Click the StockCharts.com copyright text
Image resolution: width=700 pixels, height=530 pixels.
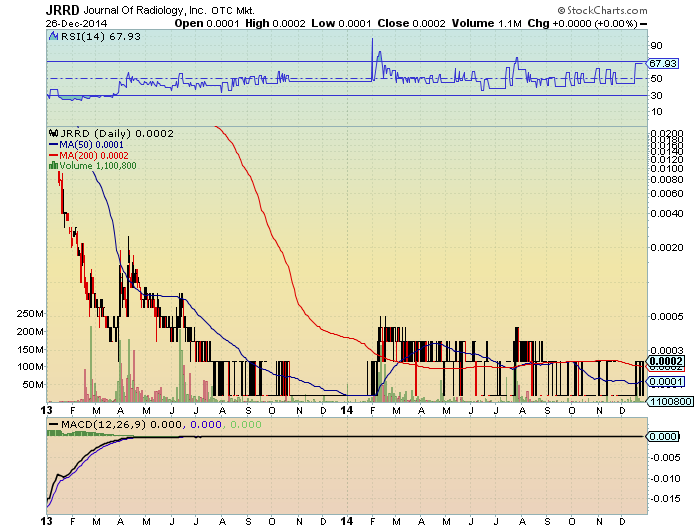coord(602,10)
